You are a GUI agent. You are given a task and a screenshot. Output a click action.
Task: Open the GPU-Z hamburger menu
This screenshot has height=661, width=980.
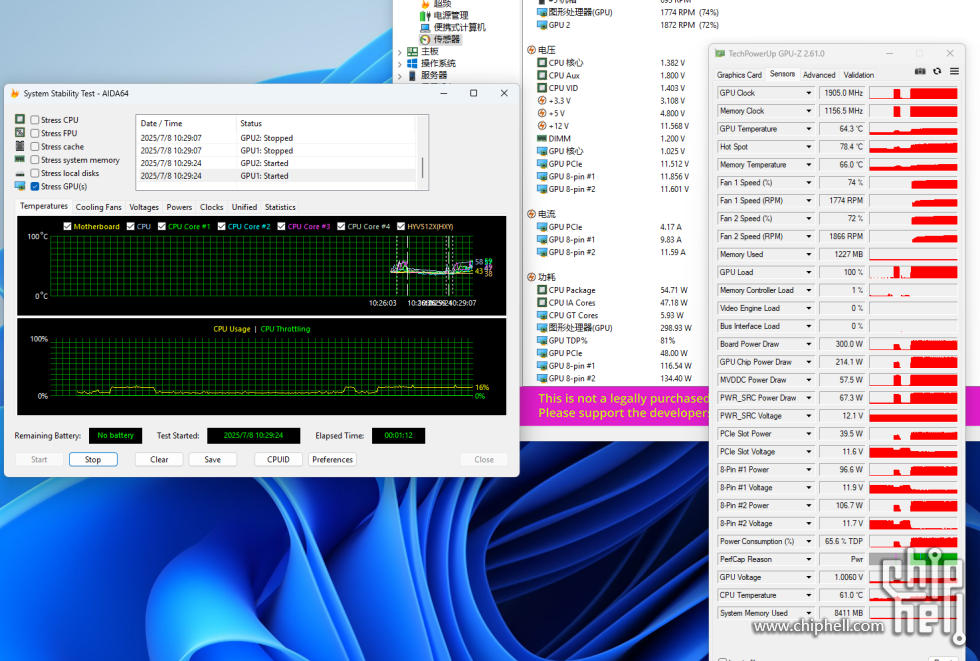954,71
